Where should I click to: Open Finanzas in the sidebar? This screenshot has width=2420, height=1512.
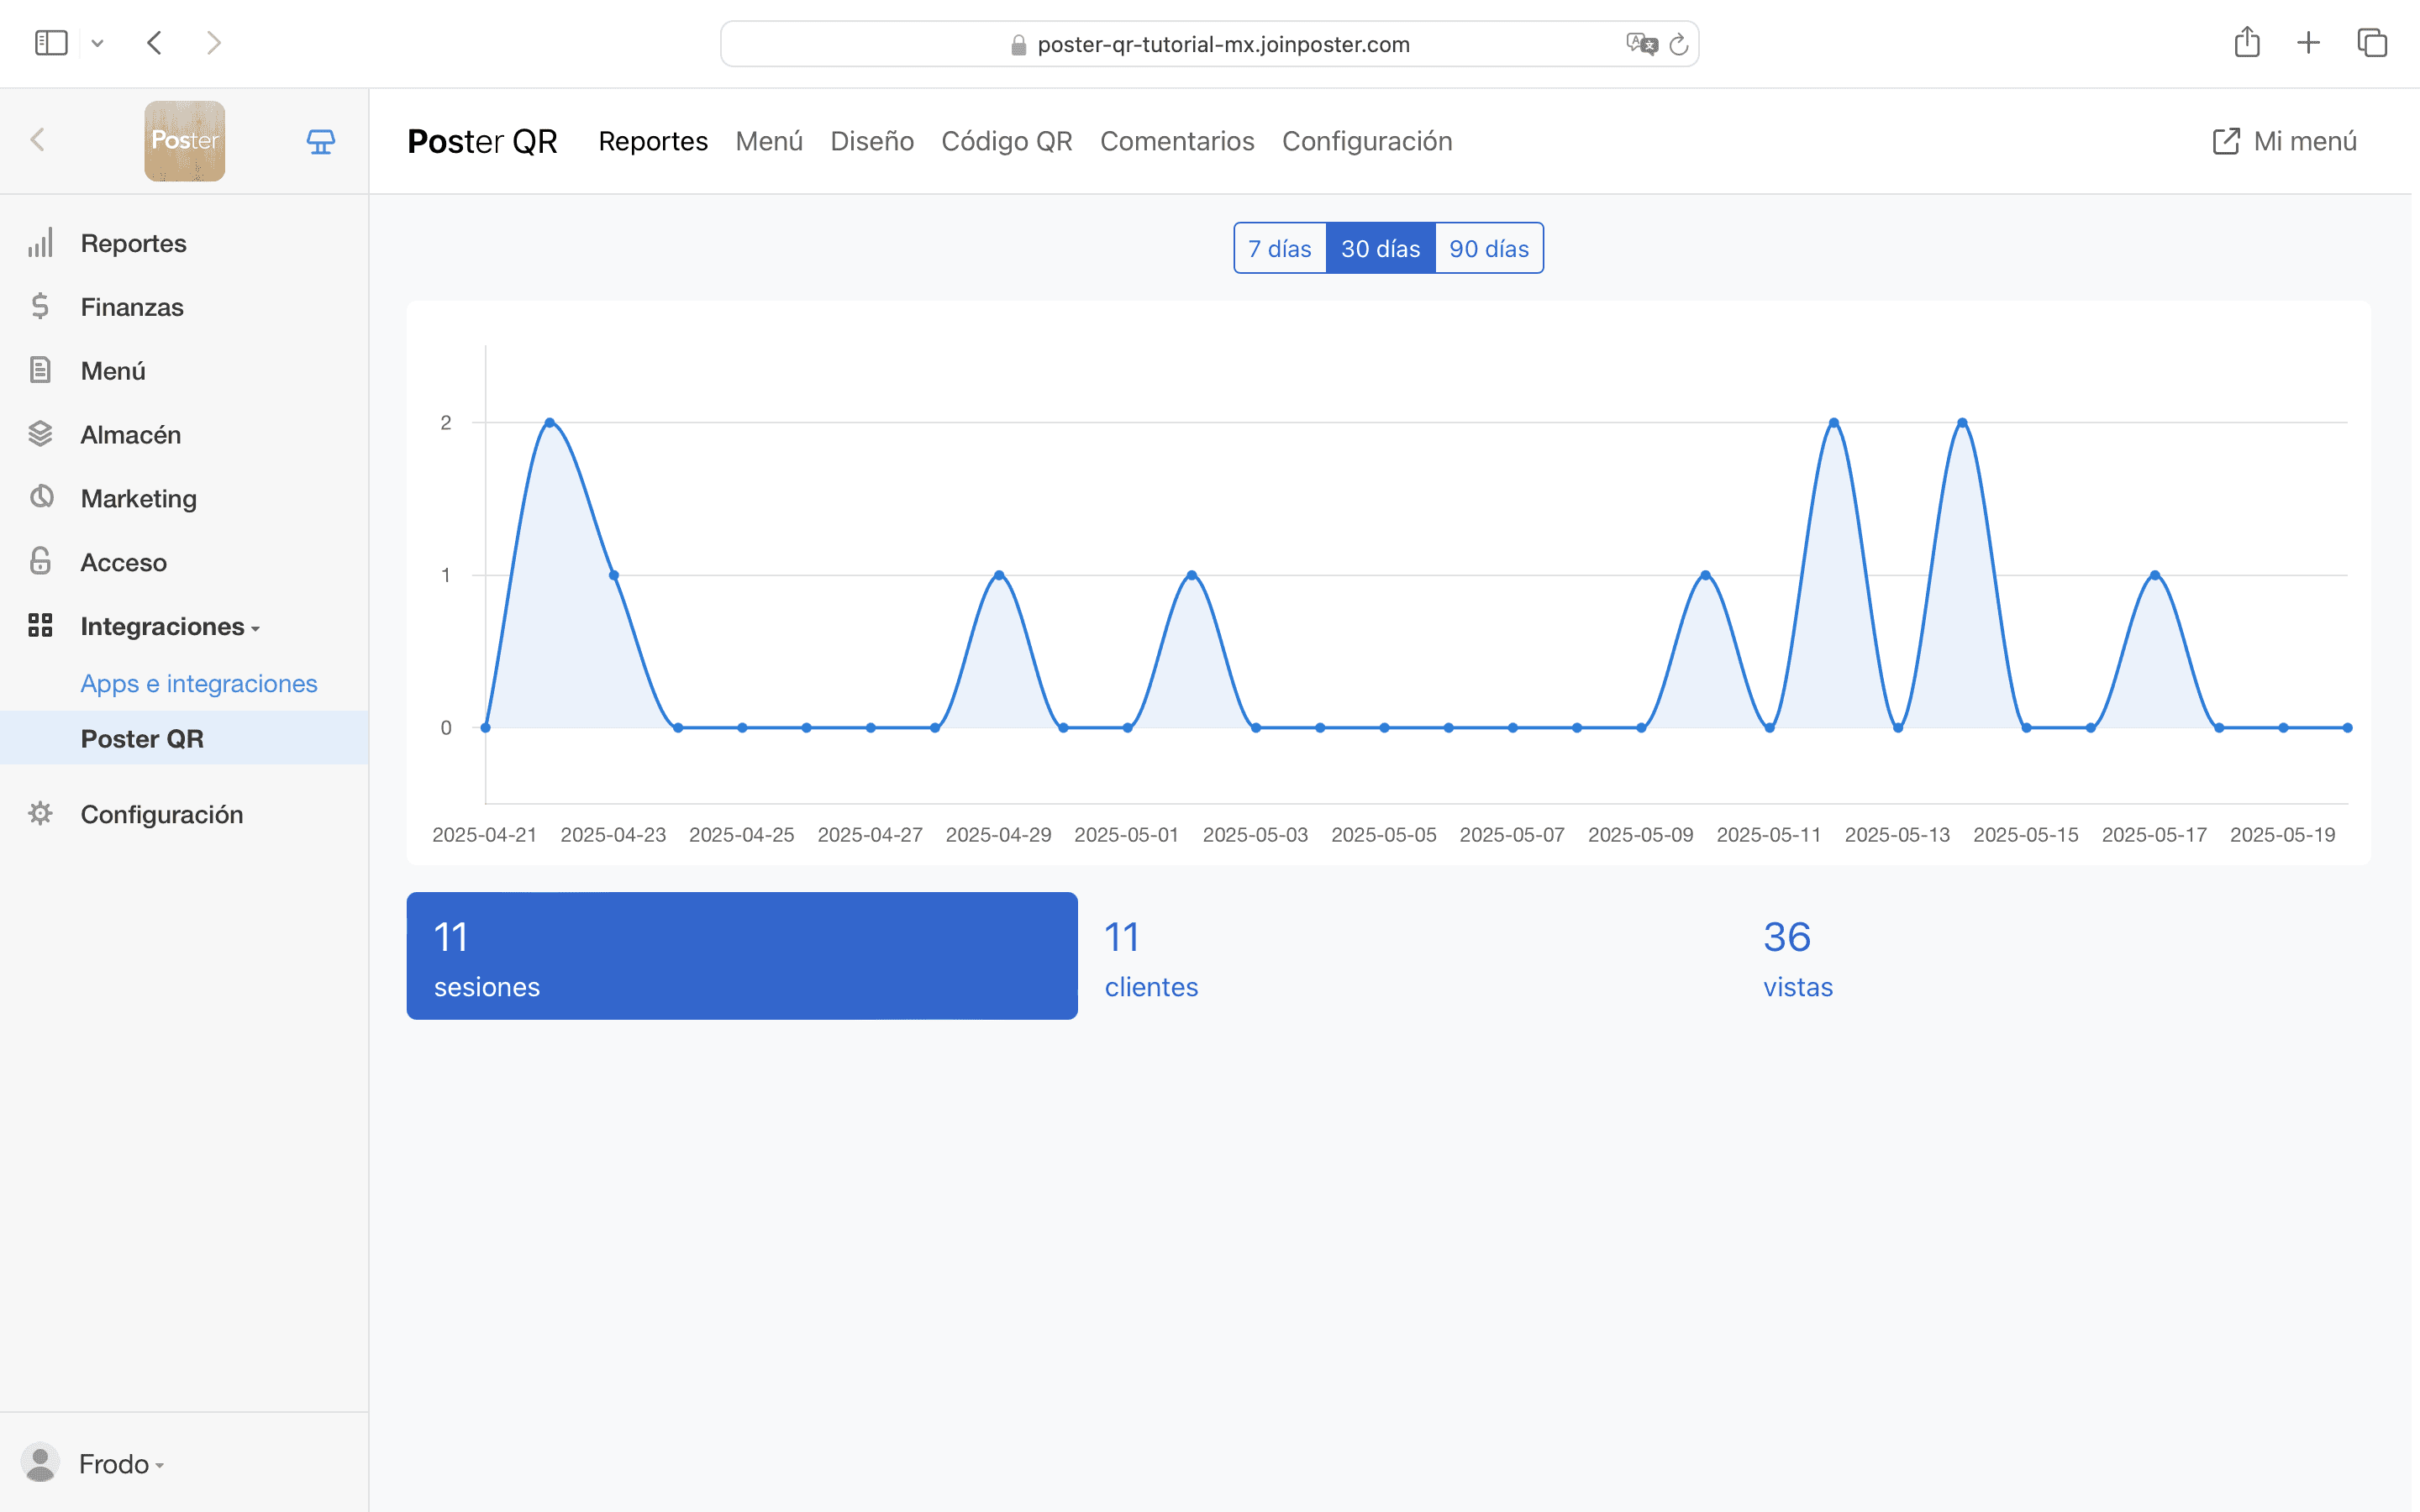click(x=132, y=307)
